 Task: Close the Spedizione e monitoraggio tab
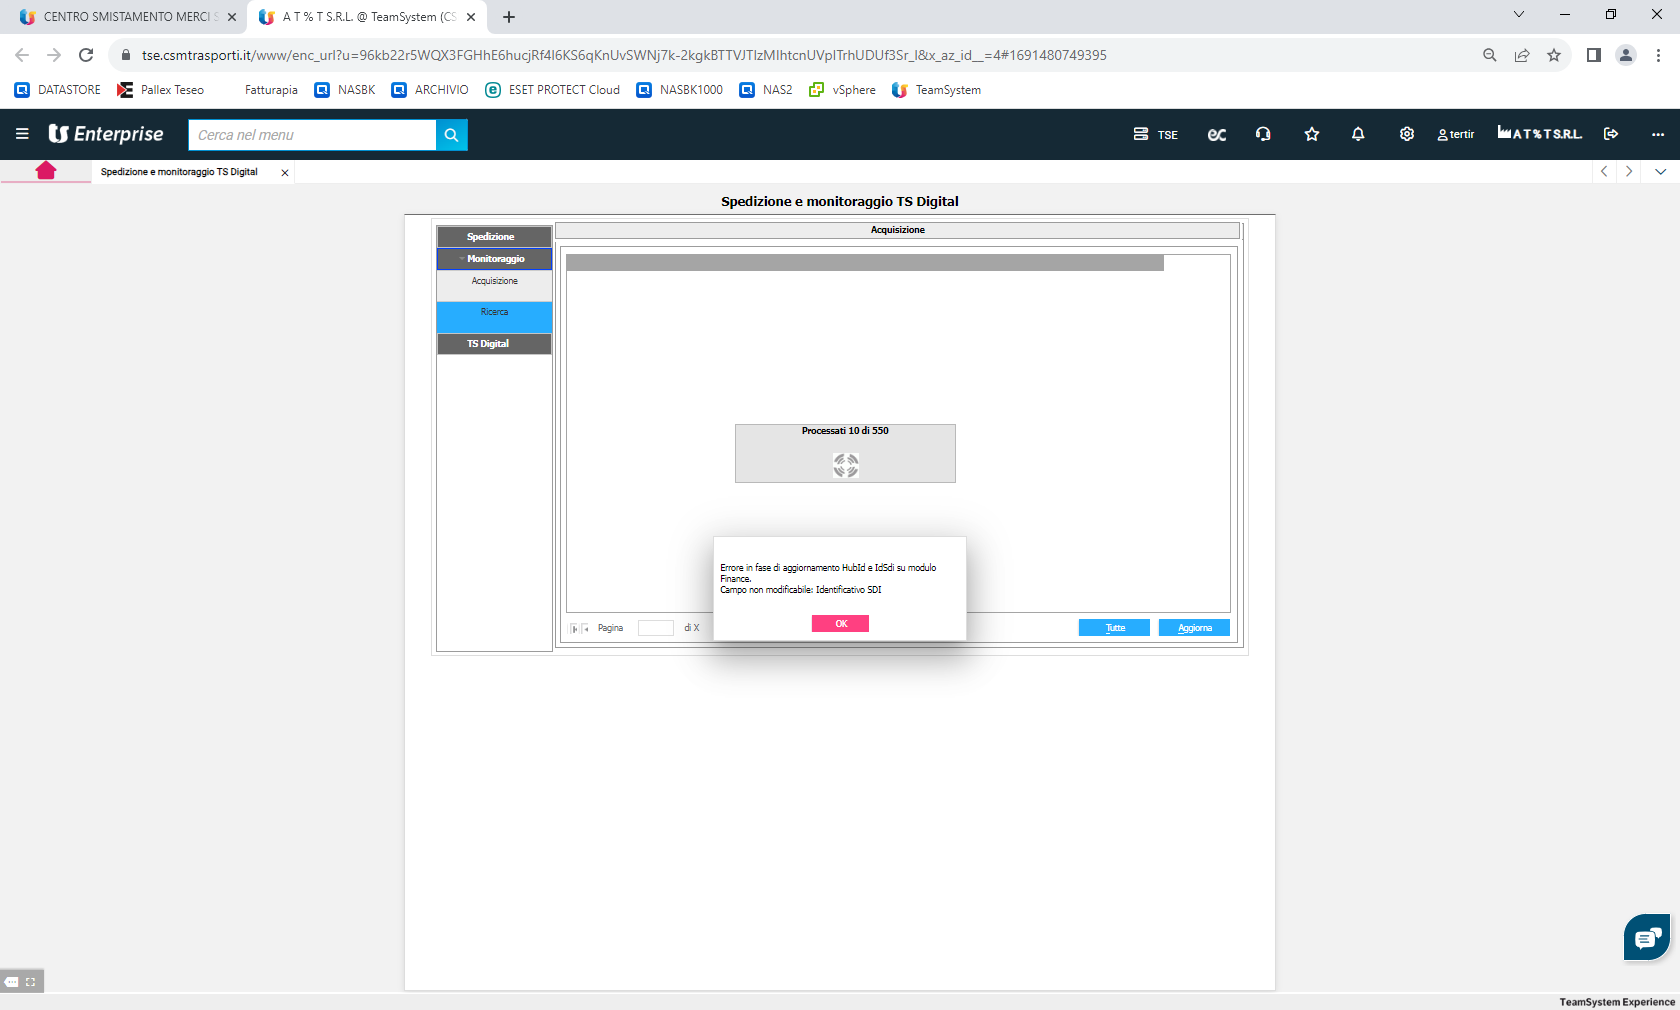pyautogui.click(x=285, y=173)
